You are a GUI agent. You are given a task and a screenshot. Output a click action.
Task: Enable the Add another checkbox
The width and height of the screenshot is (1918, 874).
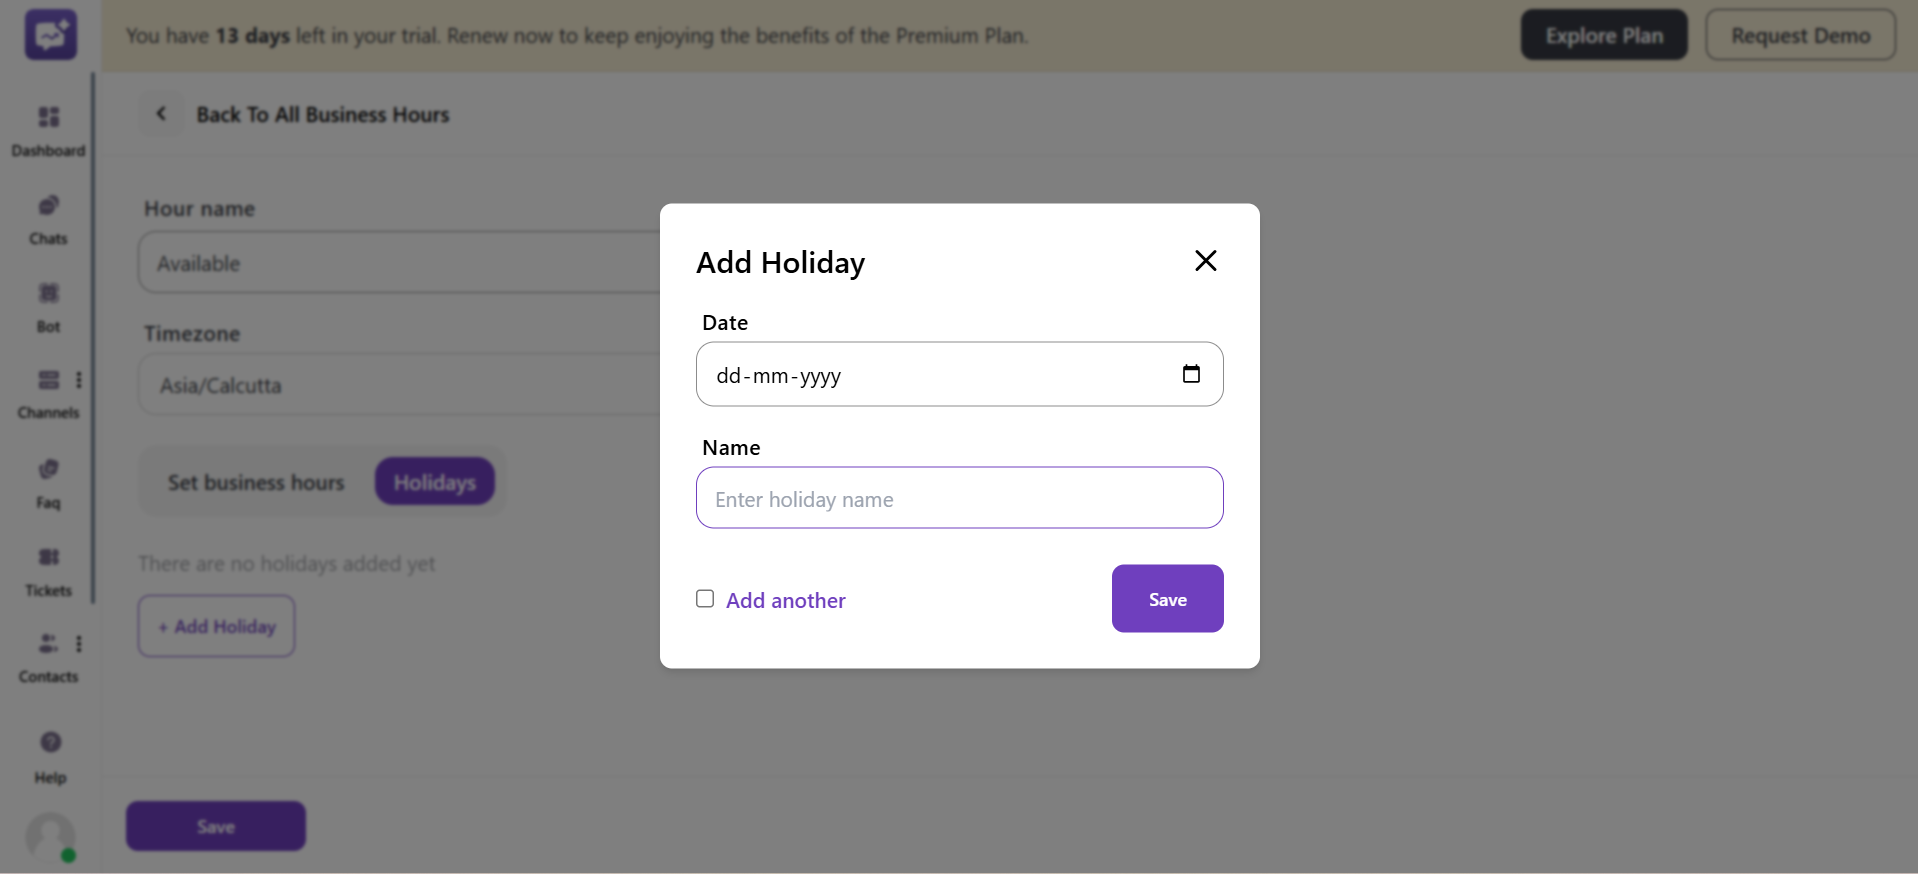coord(704,598)
